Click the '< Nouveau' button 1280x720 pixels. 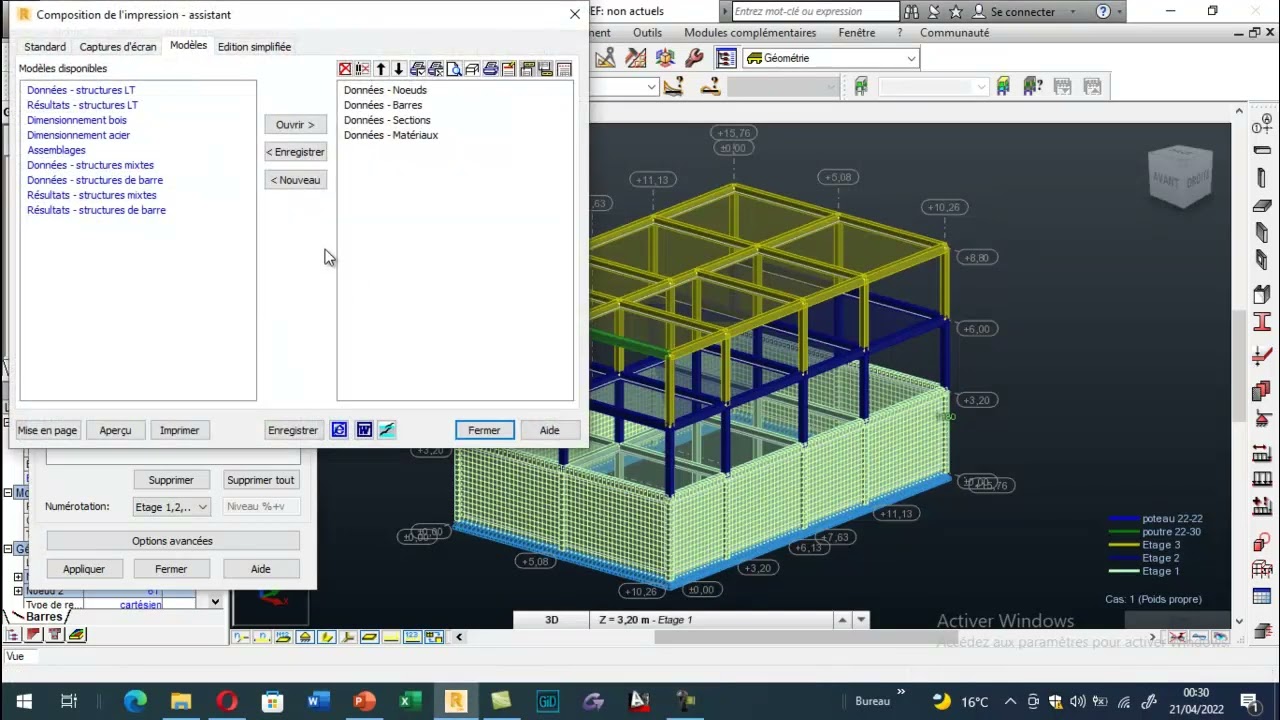[x=295, y=180]
